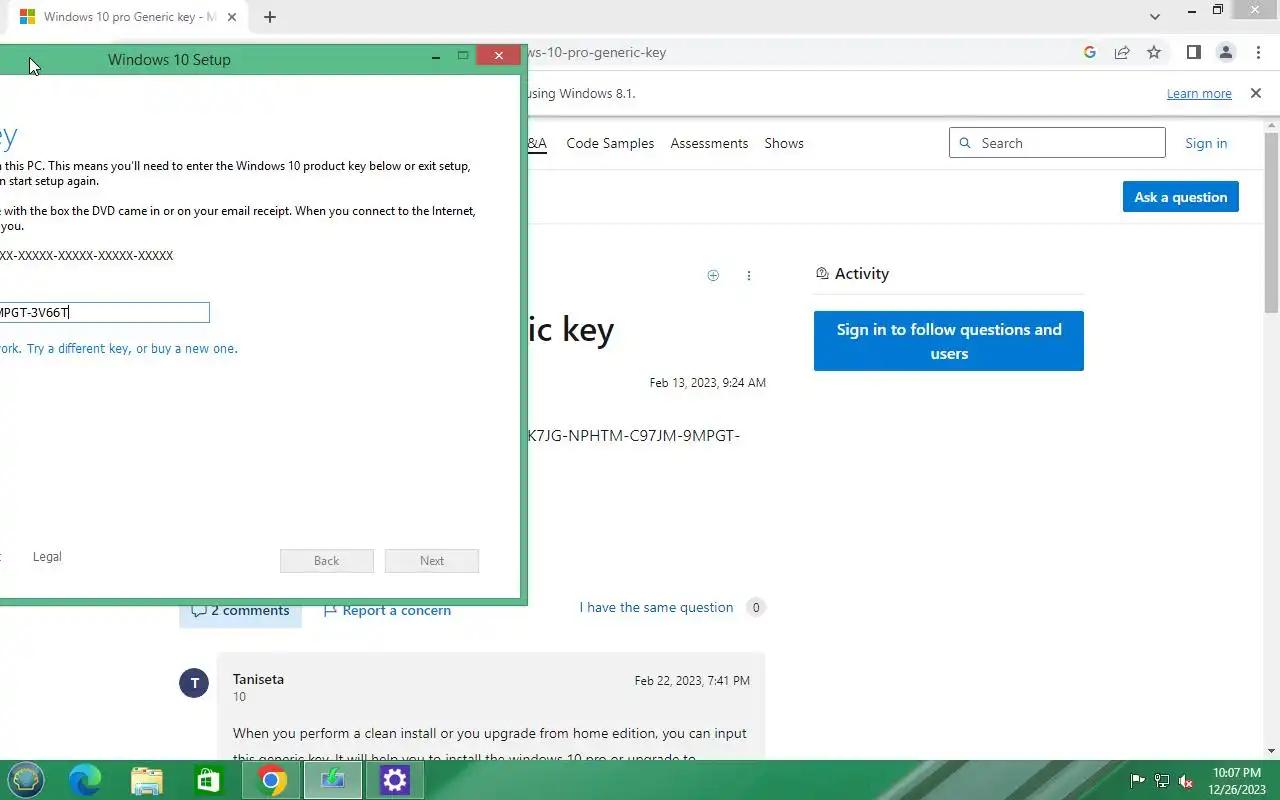The image size is (1280, 800).
Task: Open File Explorer from taskbar
Action: 147,780
